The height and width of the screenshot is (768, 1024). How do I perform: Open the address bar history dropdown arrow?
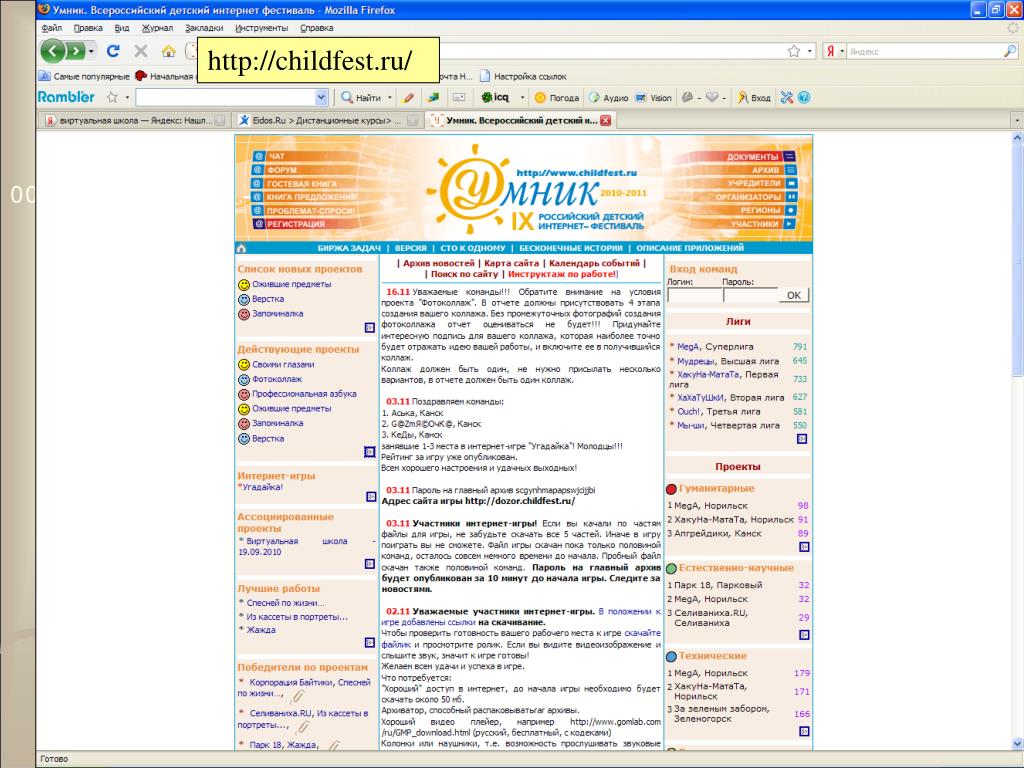point(810,51)
